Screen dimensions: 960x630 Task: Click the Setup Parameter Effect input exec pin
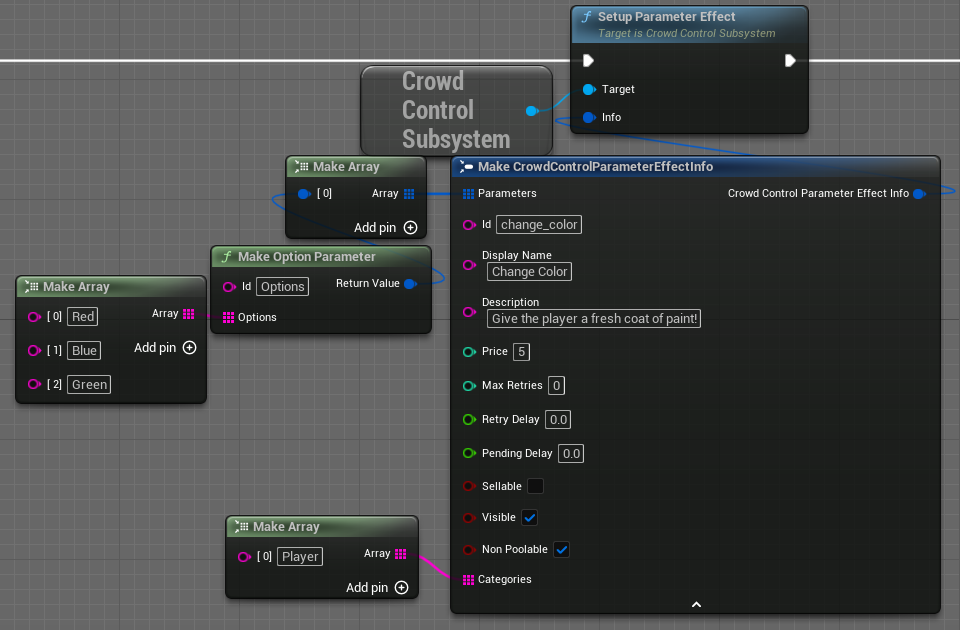click(589, 60)
